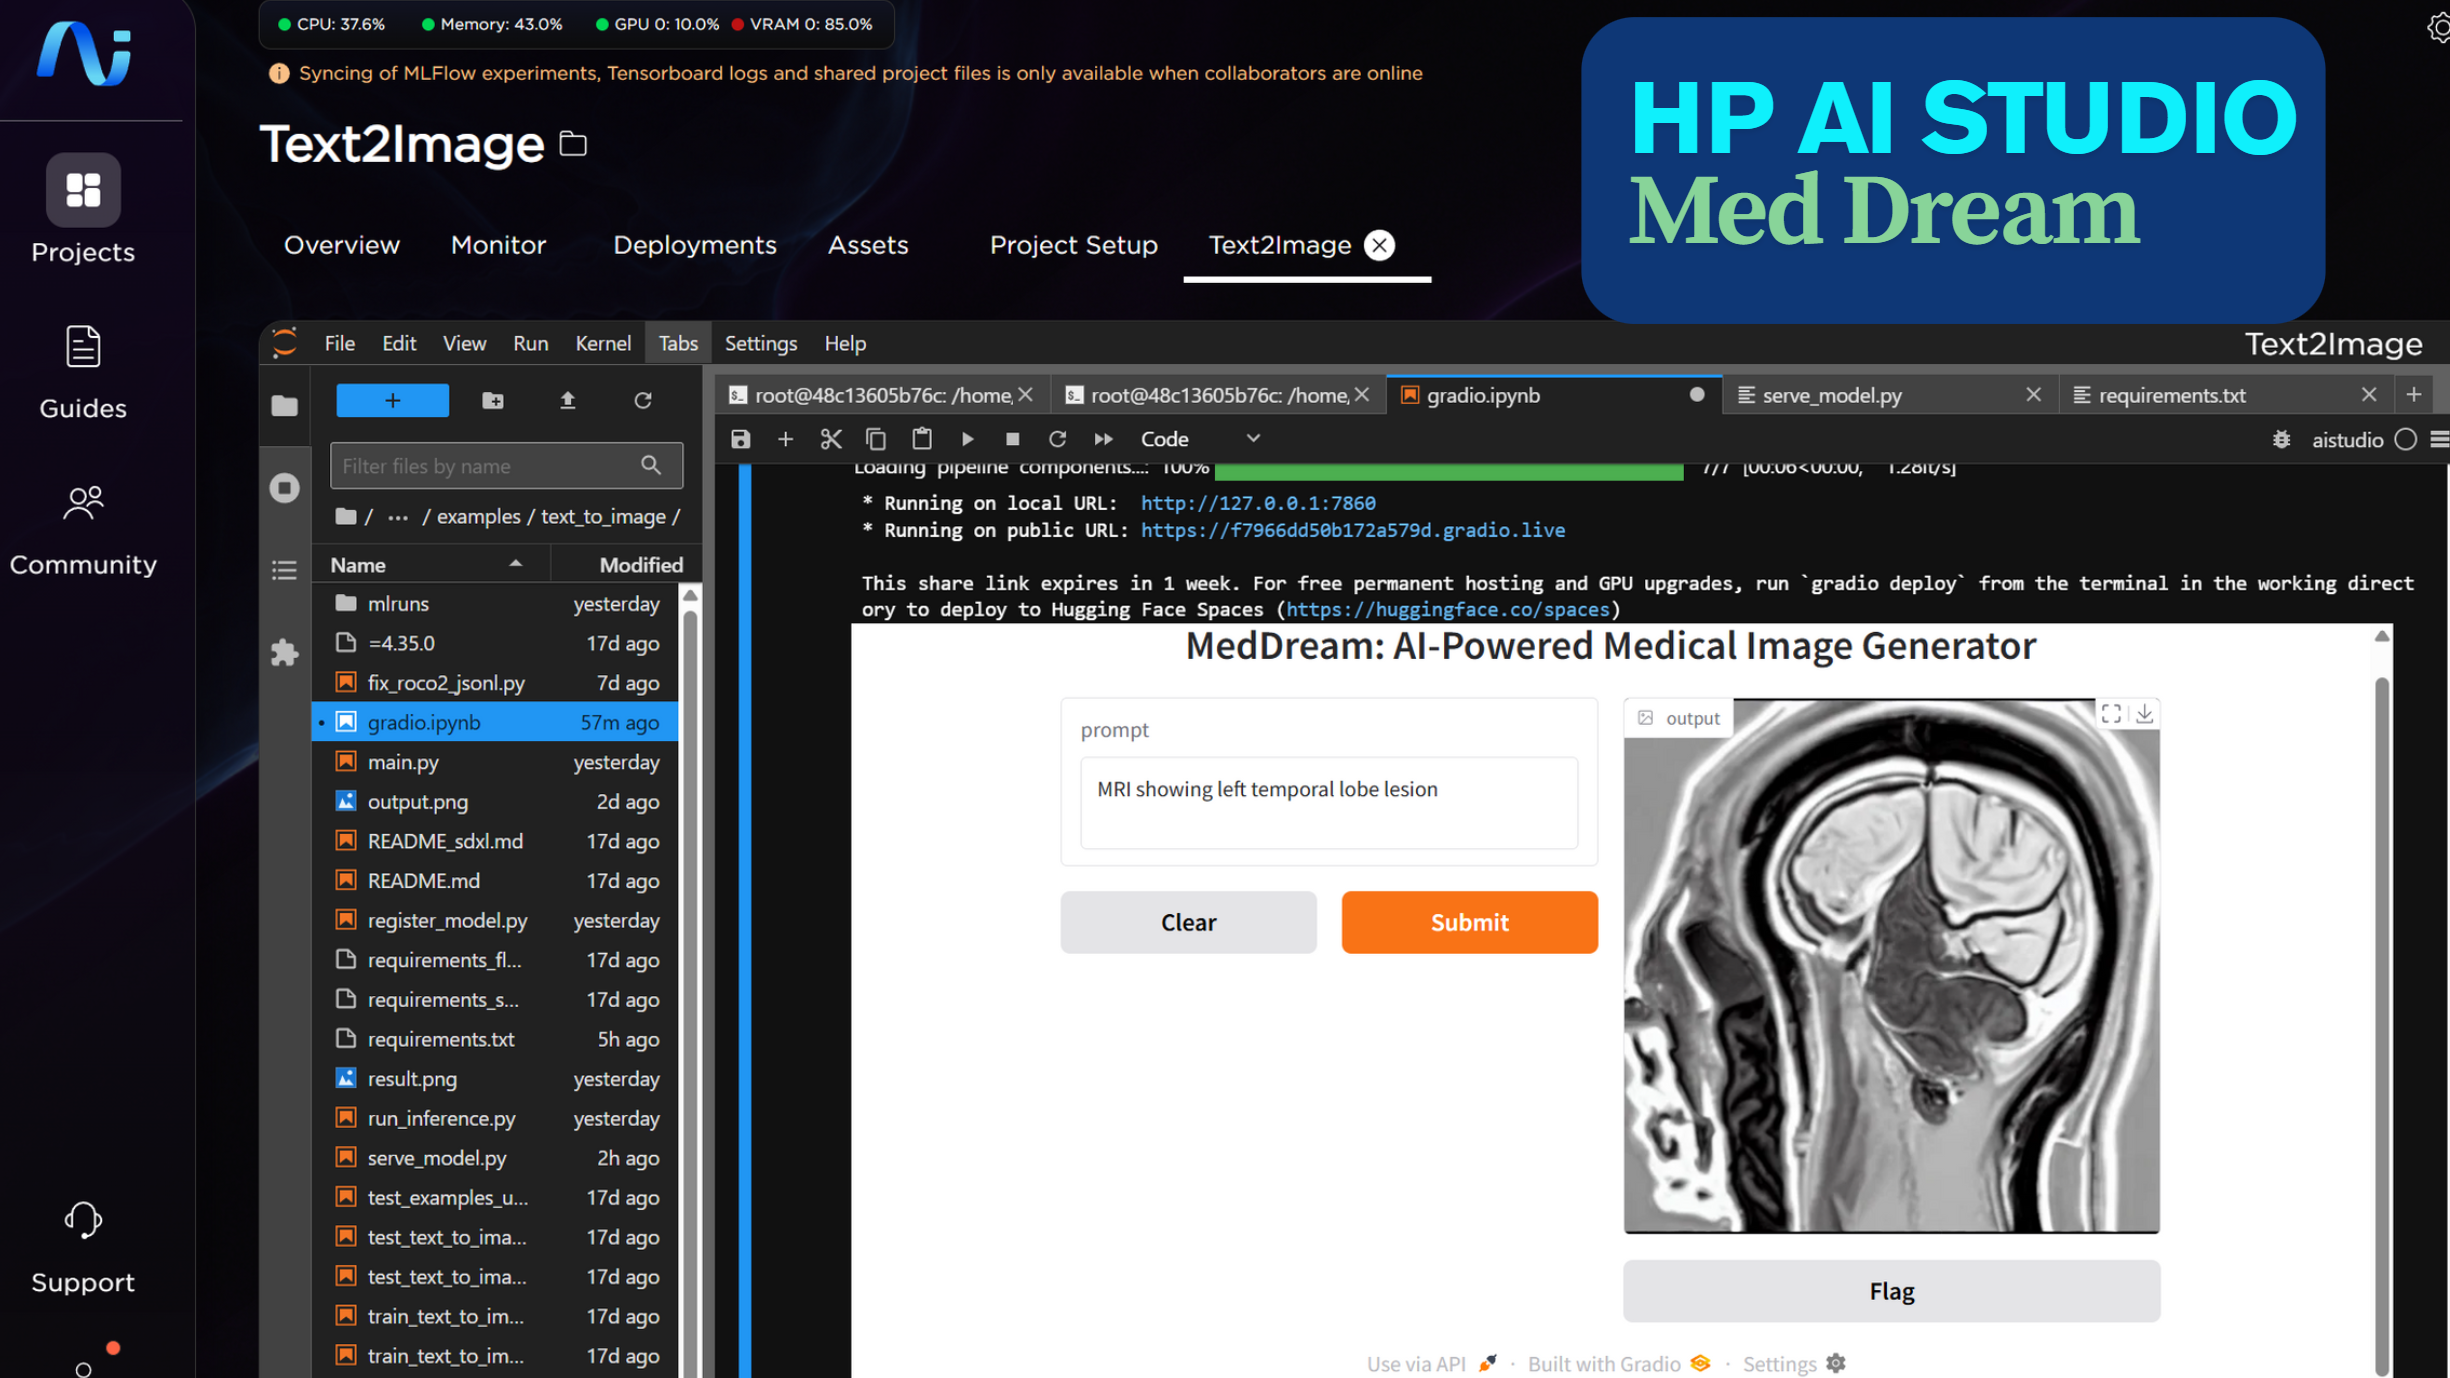Open the Kernel menu
This screenshot has height=1378, width=2450.
[x=602, y=343]
